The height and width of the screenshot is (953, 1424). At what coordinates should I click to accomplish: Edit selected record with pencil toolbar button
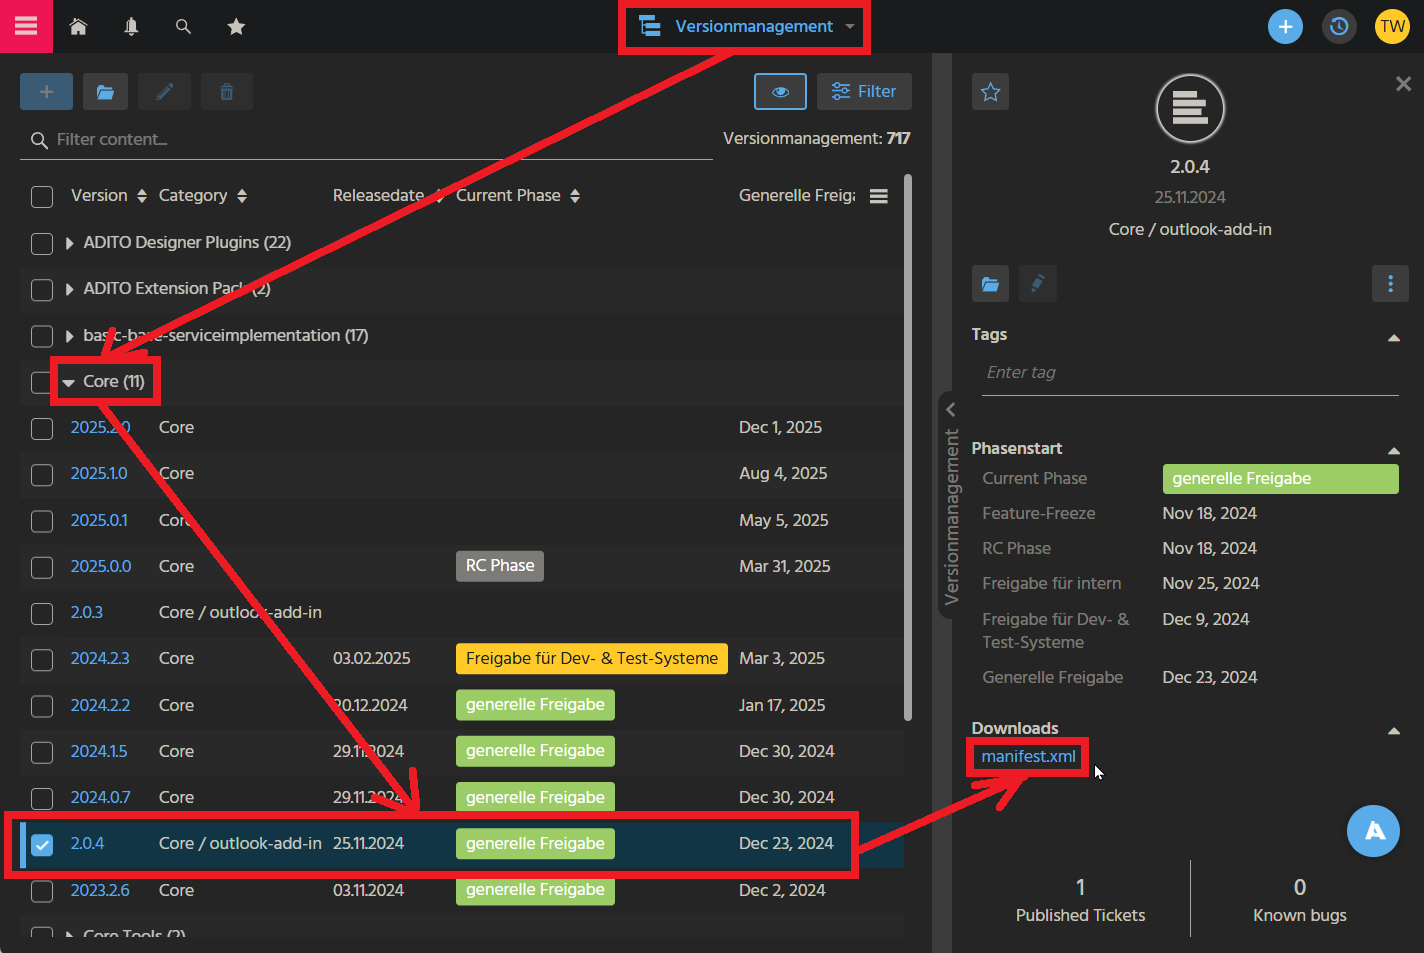tap(164, 92)
